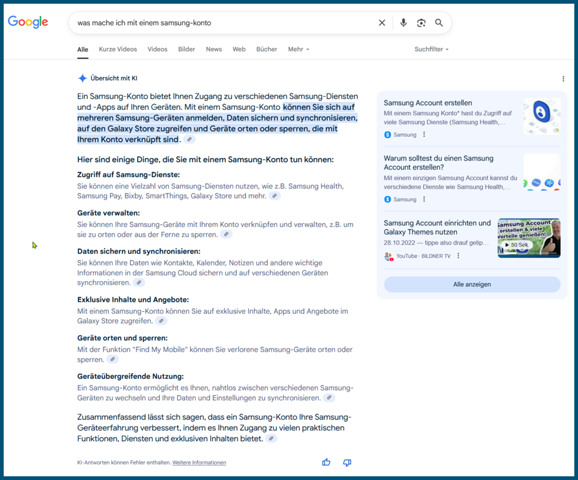Click the 'Übersicht mit KI' label

[114, 78]
